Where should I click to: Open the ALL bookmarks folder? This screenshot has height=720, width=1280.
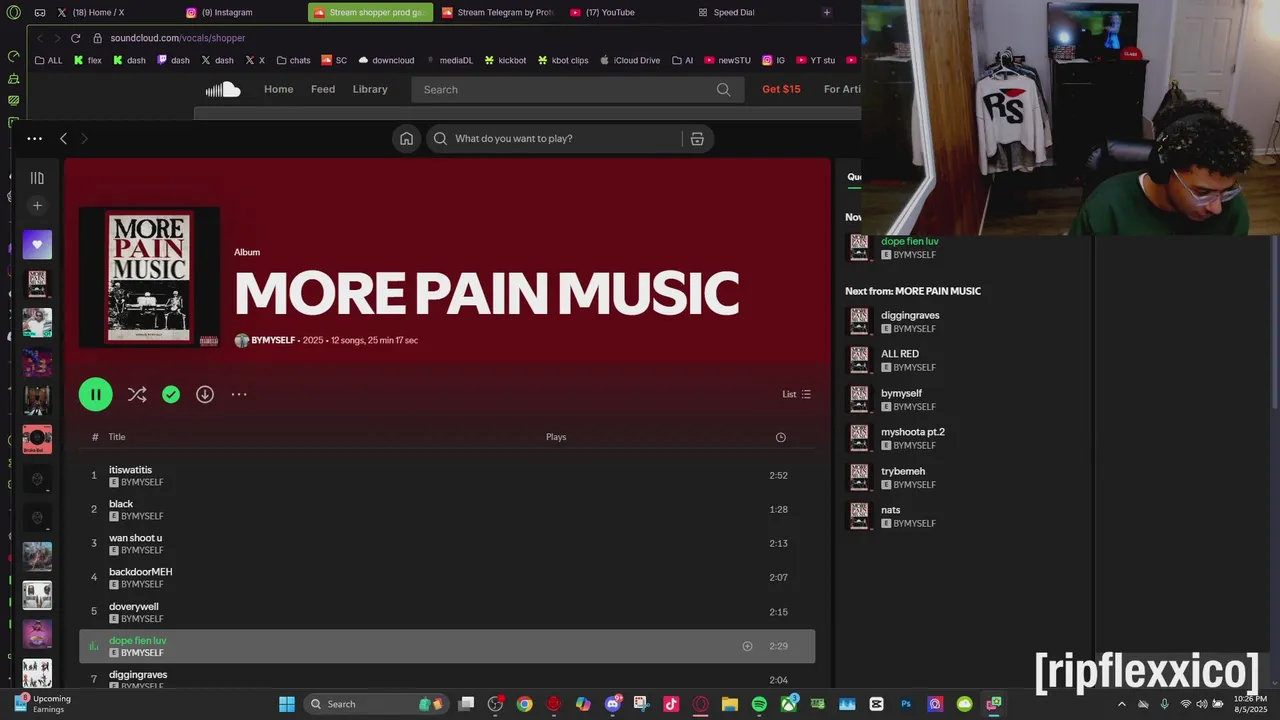click(x=48, y=60)
